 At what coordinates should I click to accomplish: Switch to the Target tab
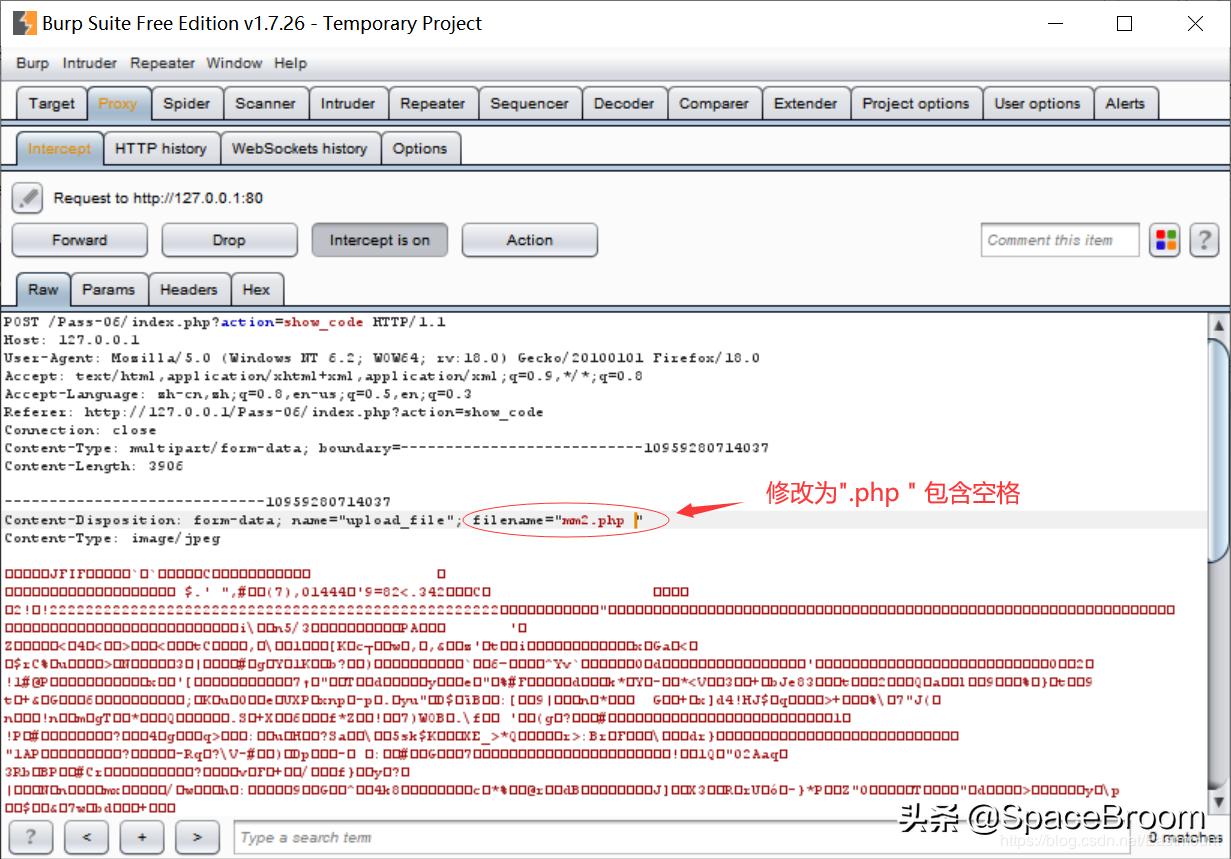[x=52, y=104]
